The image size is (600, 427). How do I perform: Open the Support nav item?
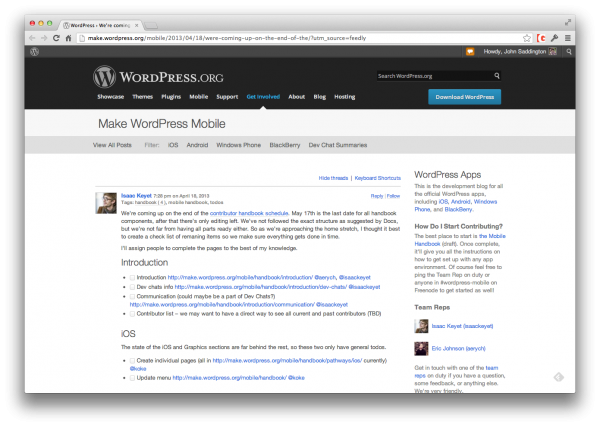point(227,97)
